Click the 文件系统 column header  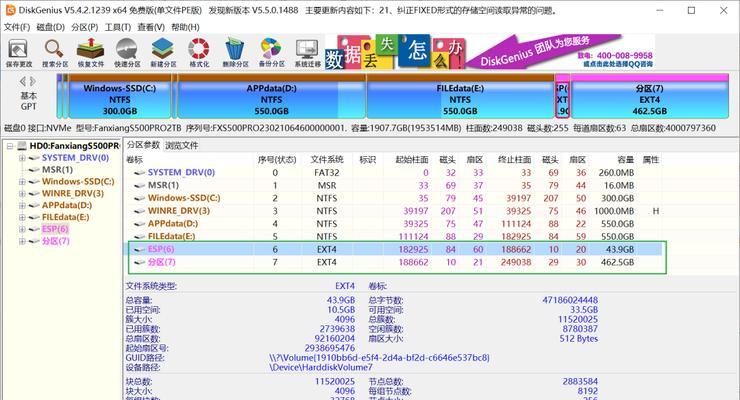[x=327, y=160]
